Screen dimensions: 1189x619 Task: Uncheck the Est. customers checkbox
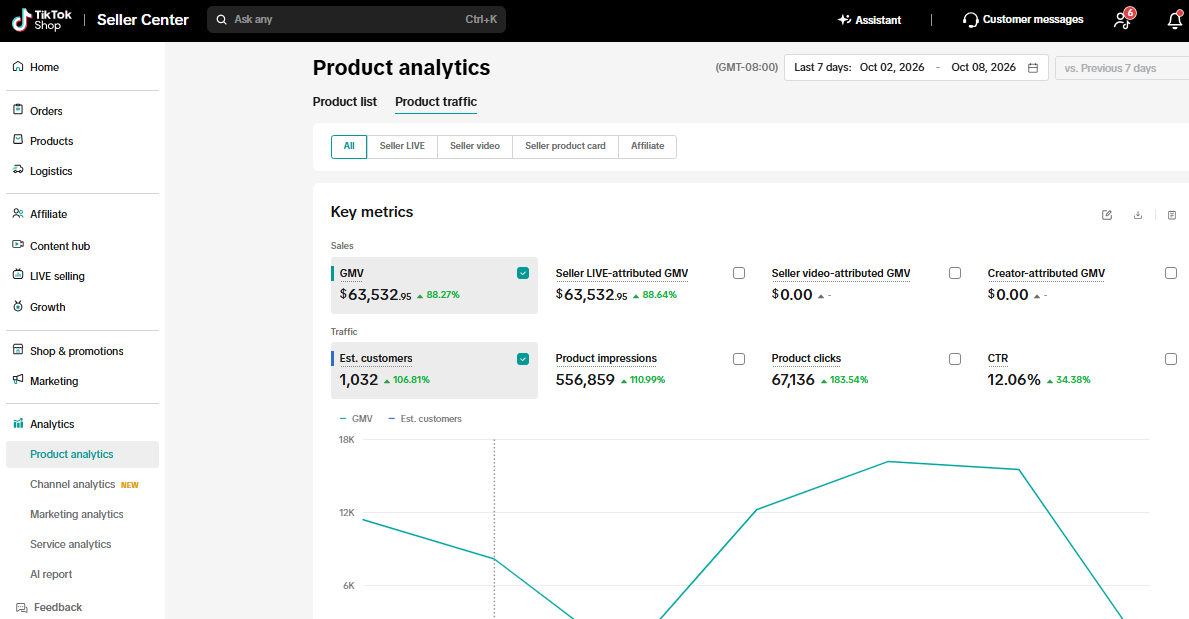(523, 359)
